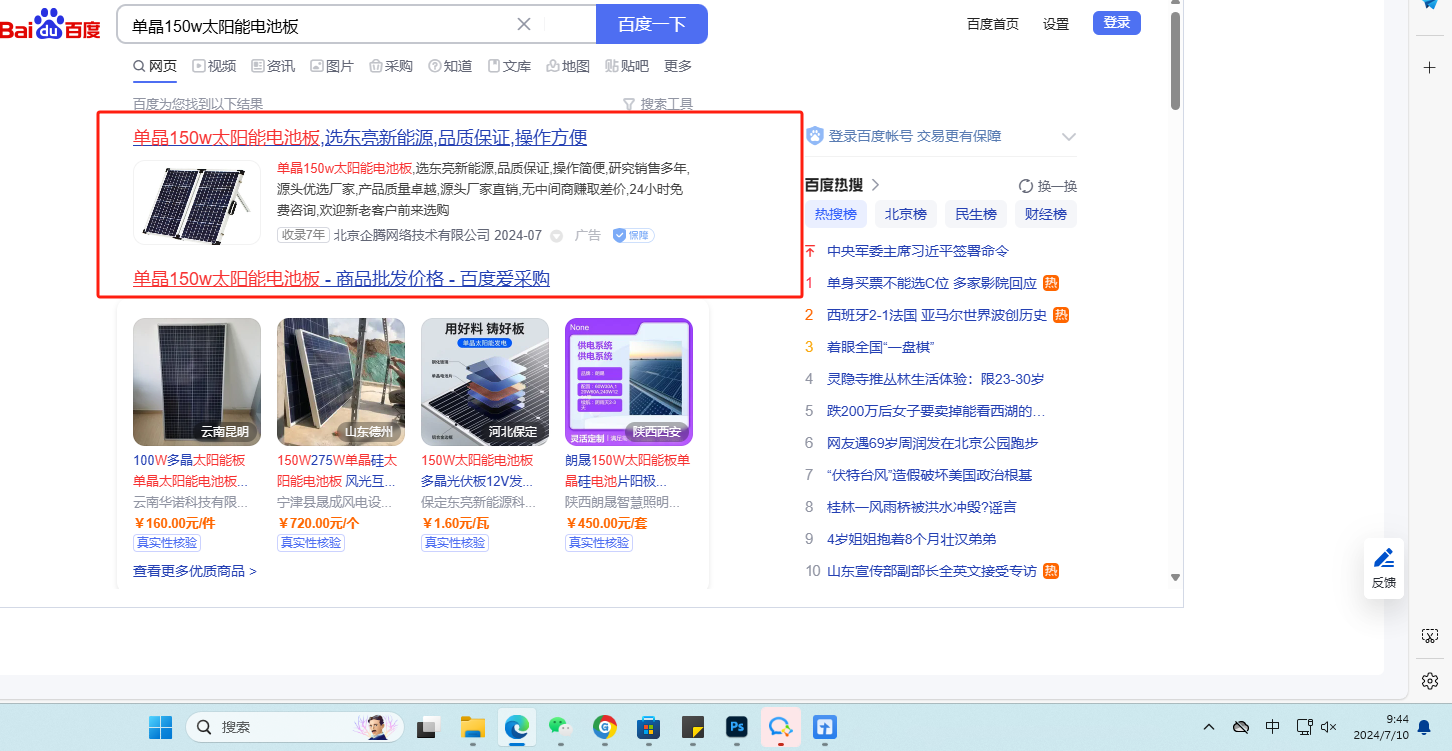This screenshot has height=751, width=1452.
Task: Open 搜索工具 filter options
Action: coord(658,104)
